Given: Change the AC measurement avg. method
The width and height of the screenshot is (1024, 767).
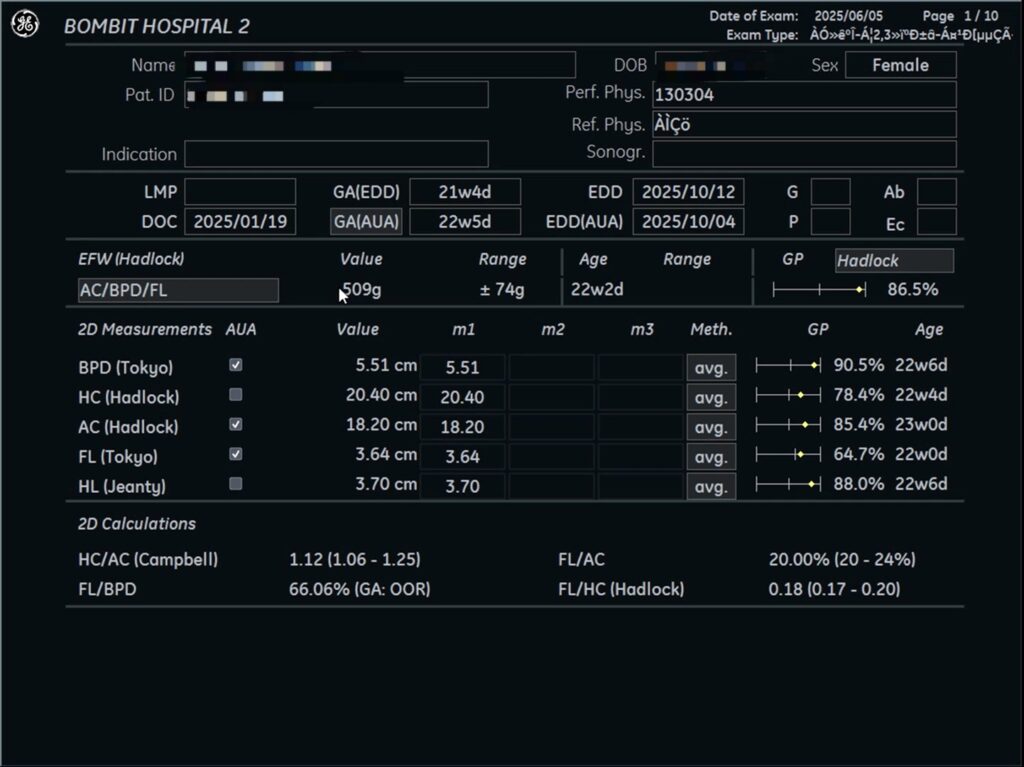Looking at the screenshot, I should (x=710, y=427).
